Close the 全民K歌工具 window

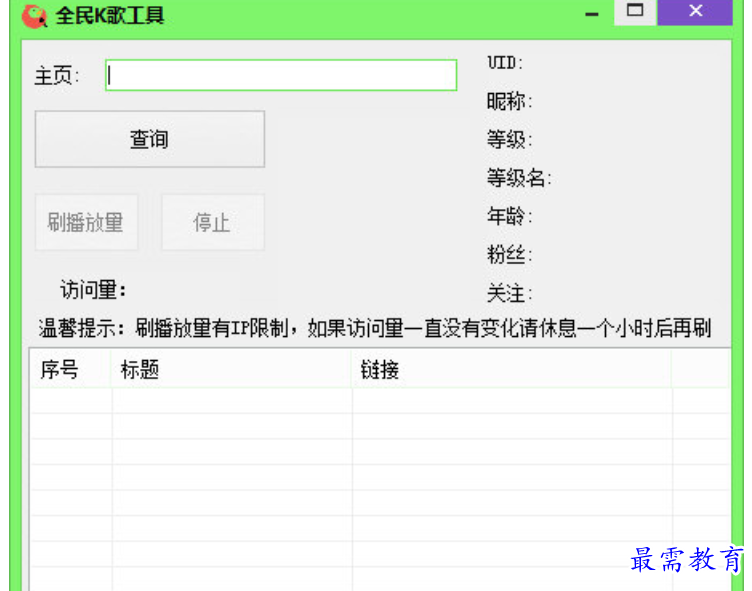point(695,11)
